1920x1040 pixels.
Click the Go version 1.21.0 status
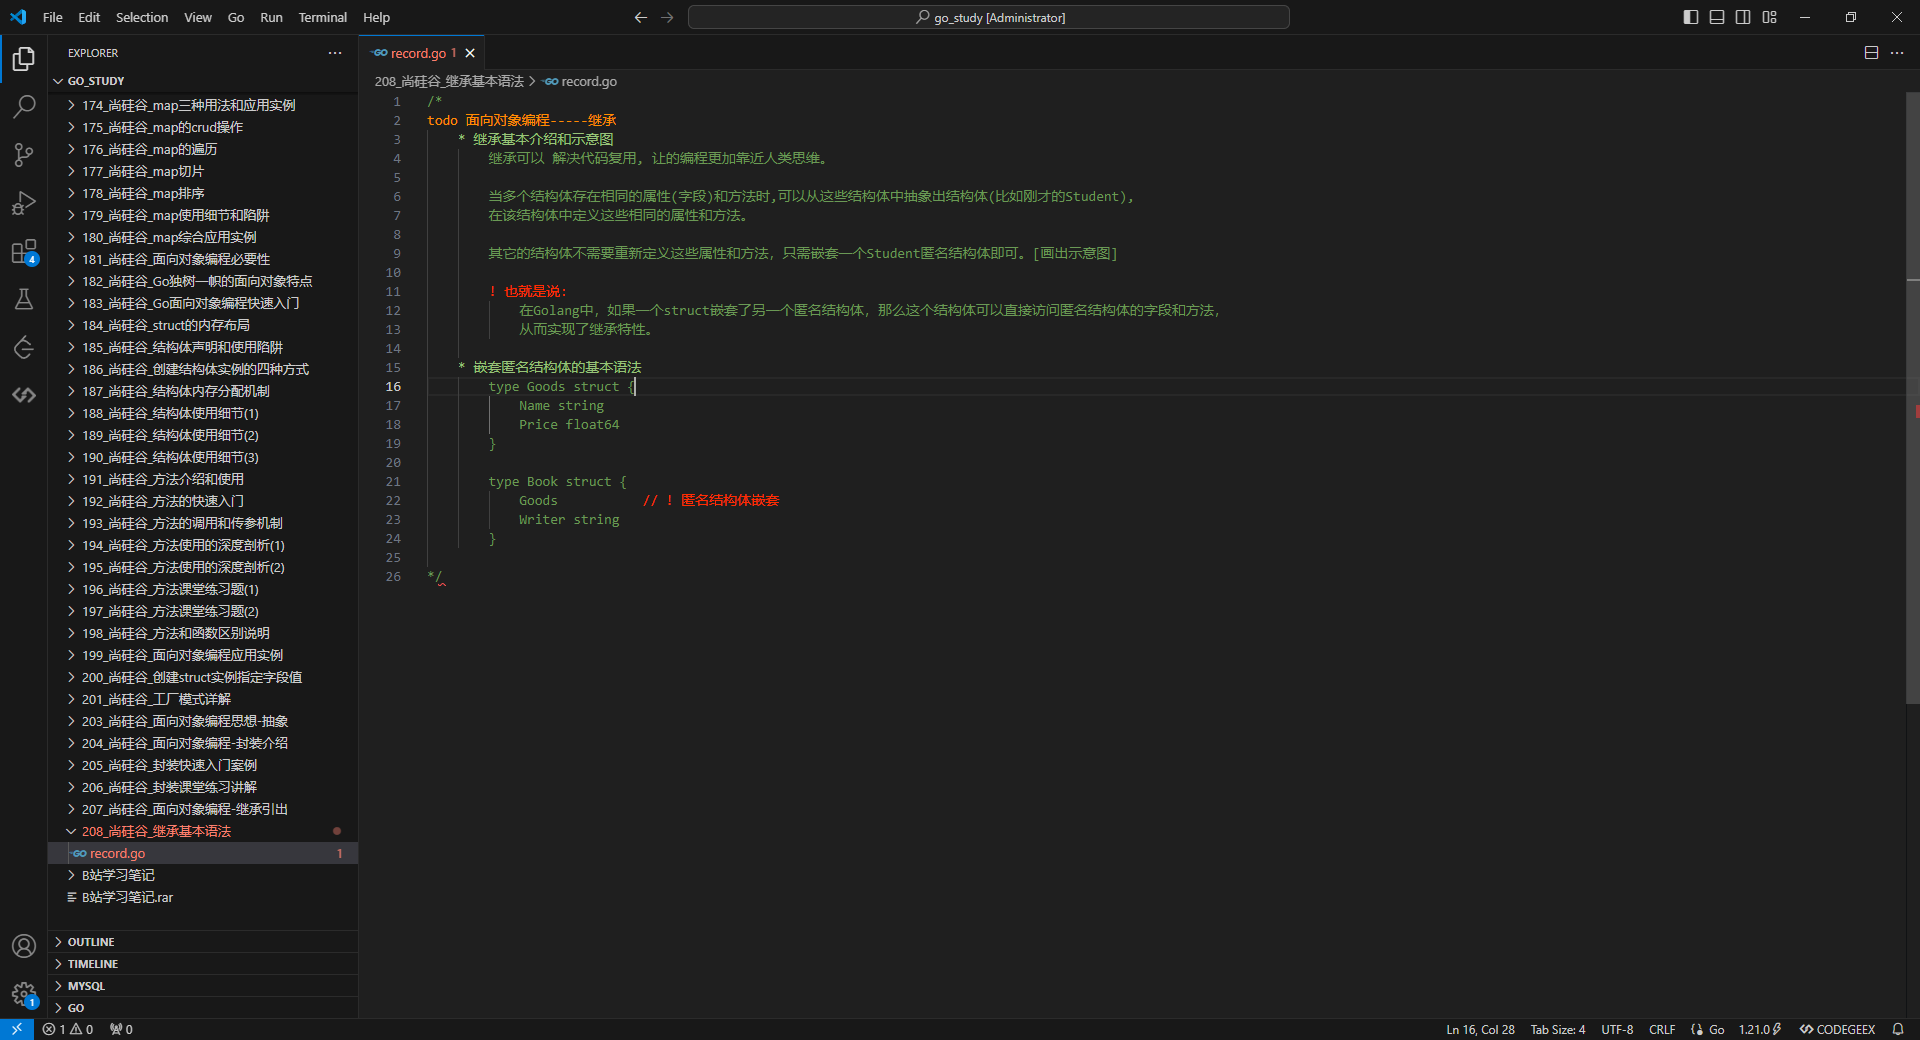1760,1029
